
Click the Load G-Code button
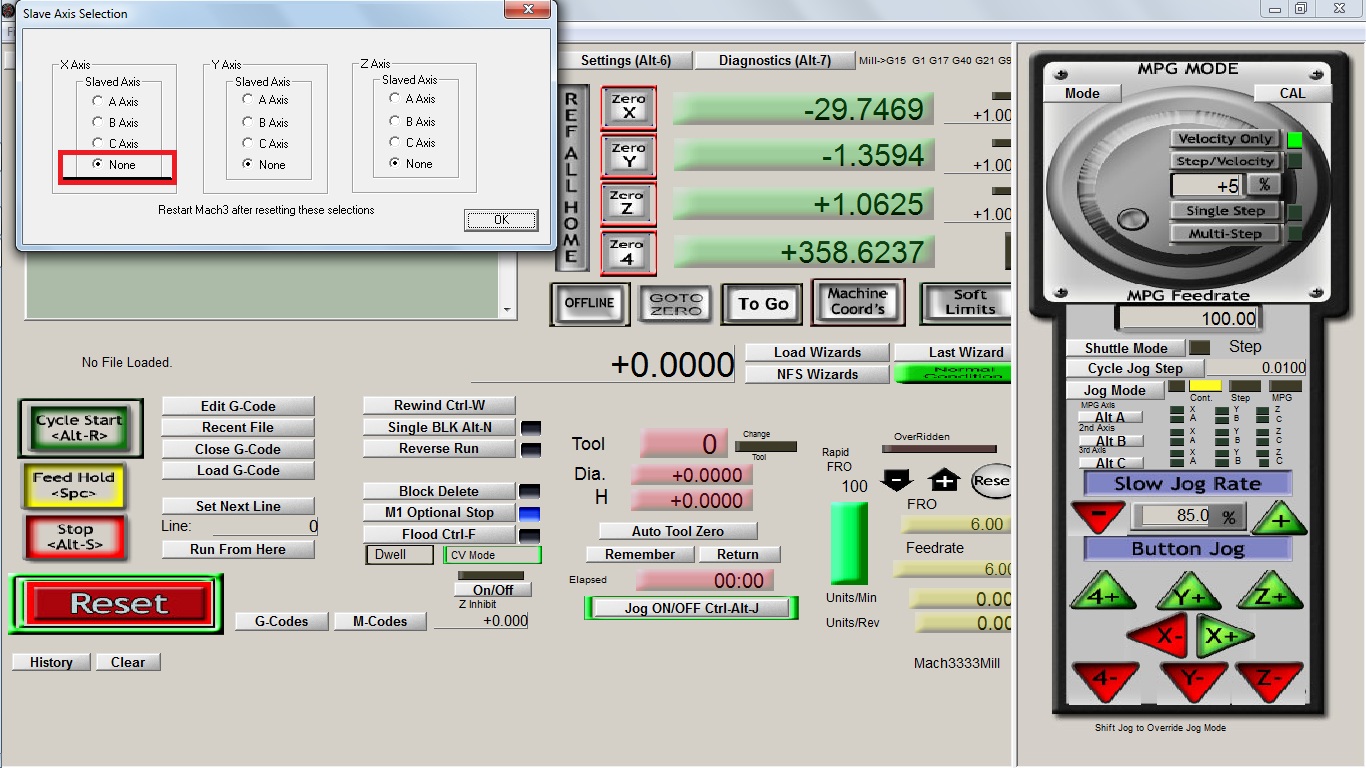point(238,470)
